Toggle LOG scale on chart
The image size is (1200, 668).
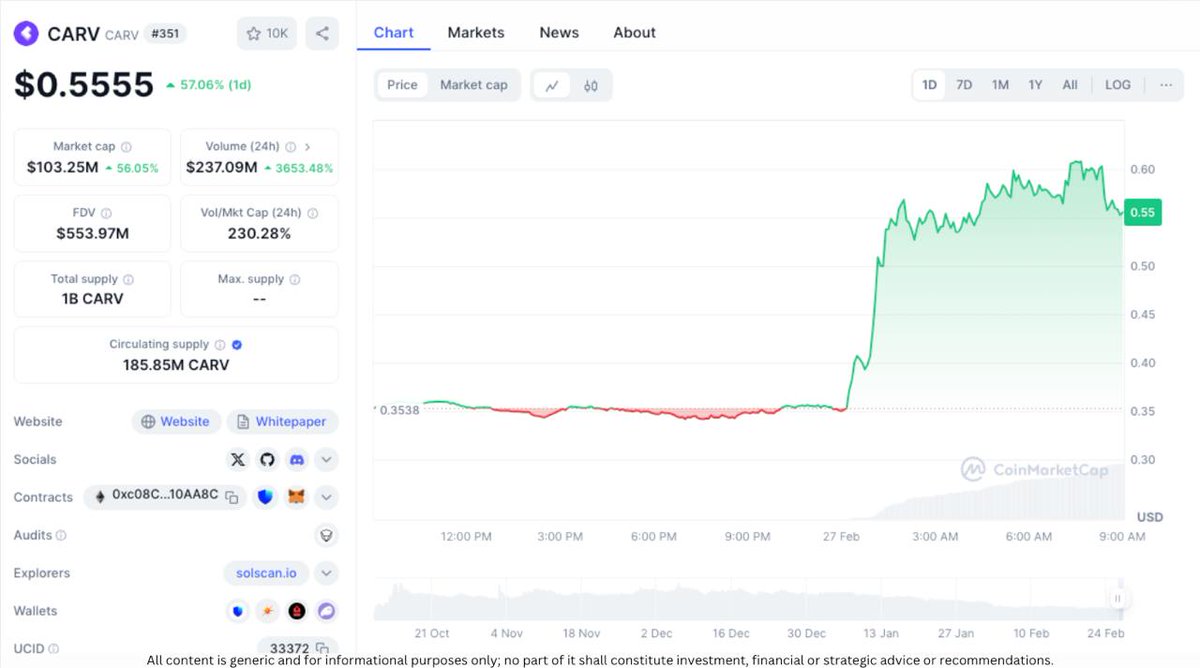pyautogui.click(x=1118, y=85)
